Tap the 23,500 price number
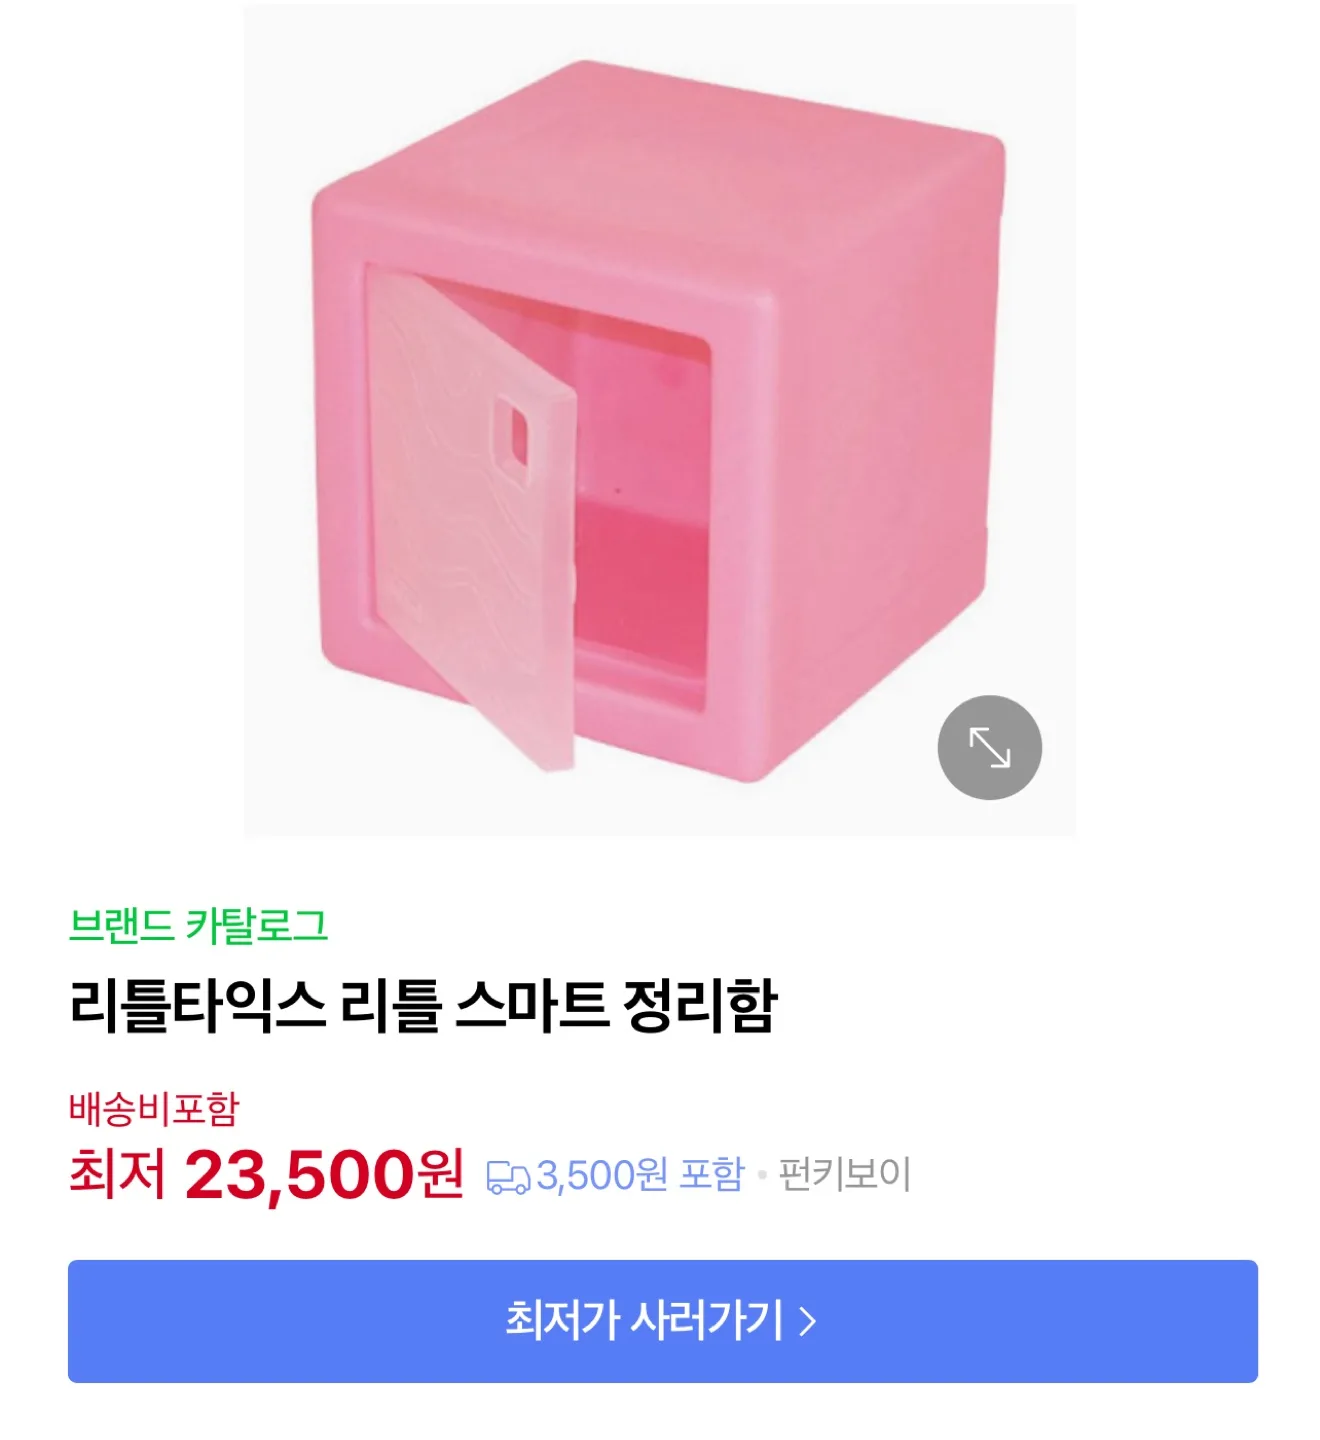 point(299,1173)
